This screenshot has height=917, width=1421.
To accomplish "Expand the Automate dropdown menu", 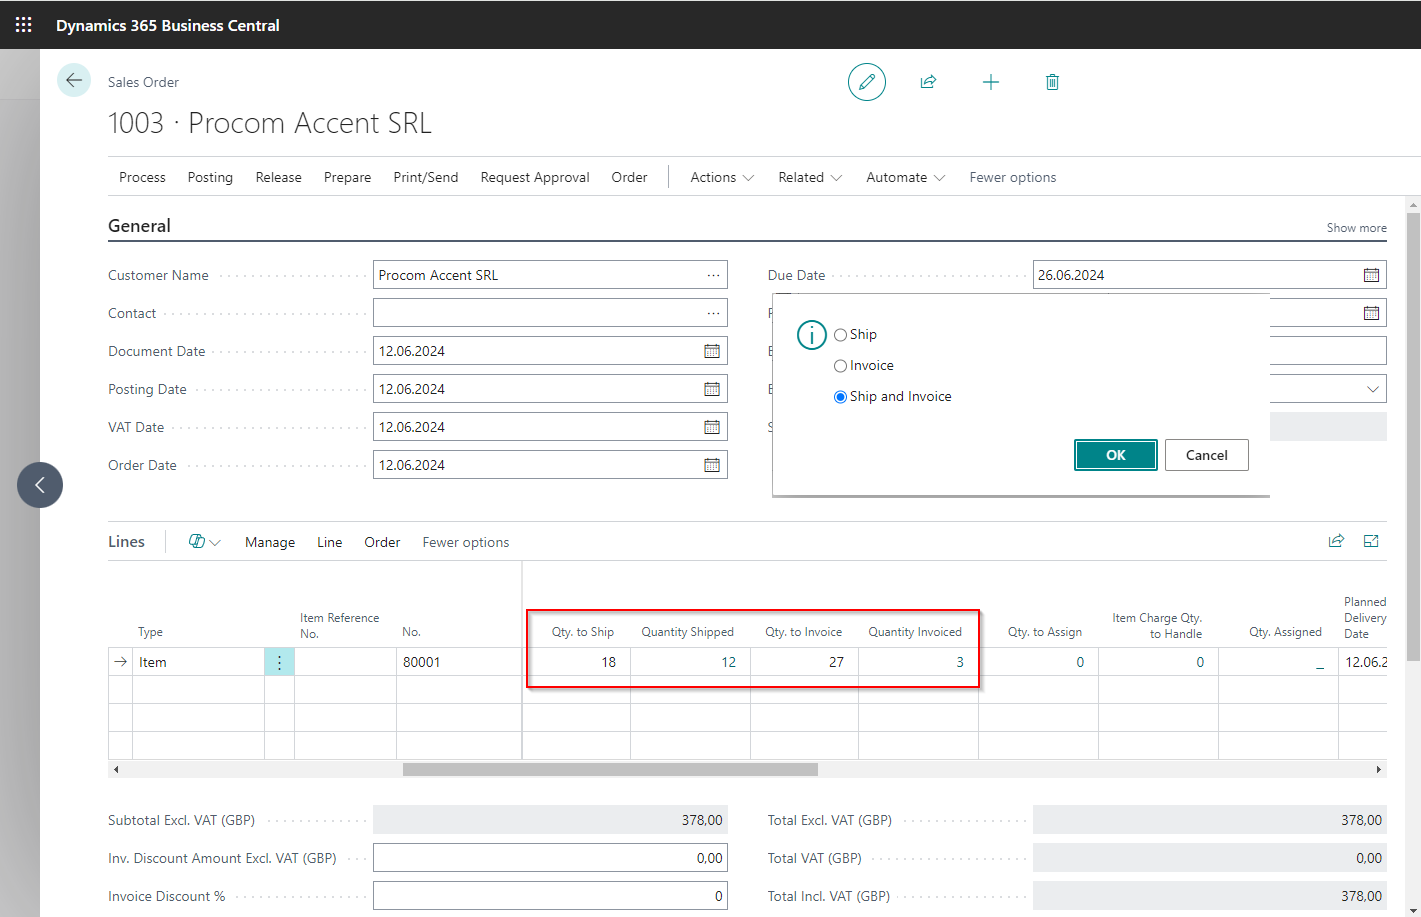I will click(x=906, y=177).
